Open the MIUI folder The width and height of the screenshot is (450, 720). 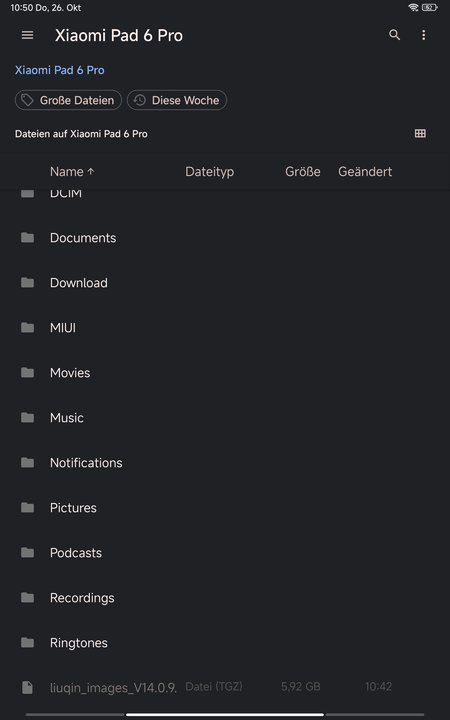225,327
